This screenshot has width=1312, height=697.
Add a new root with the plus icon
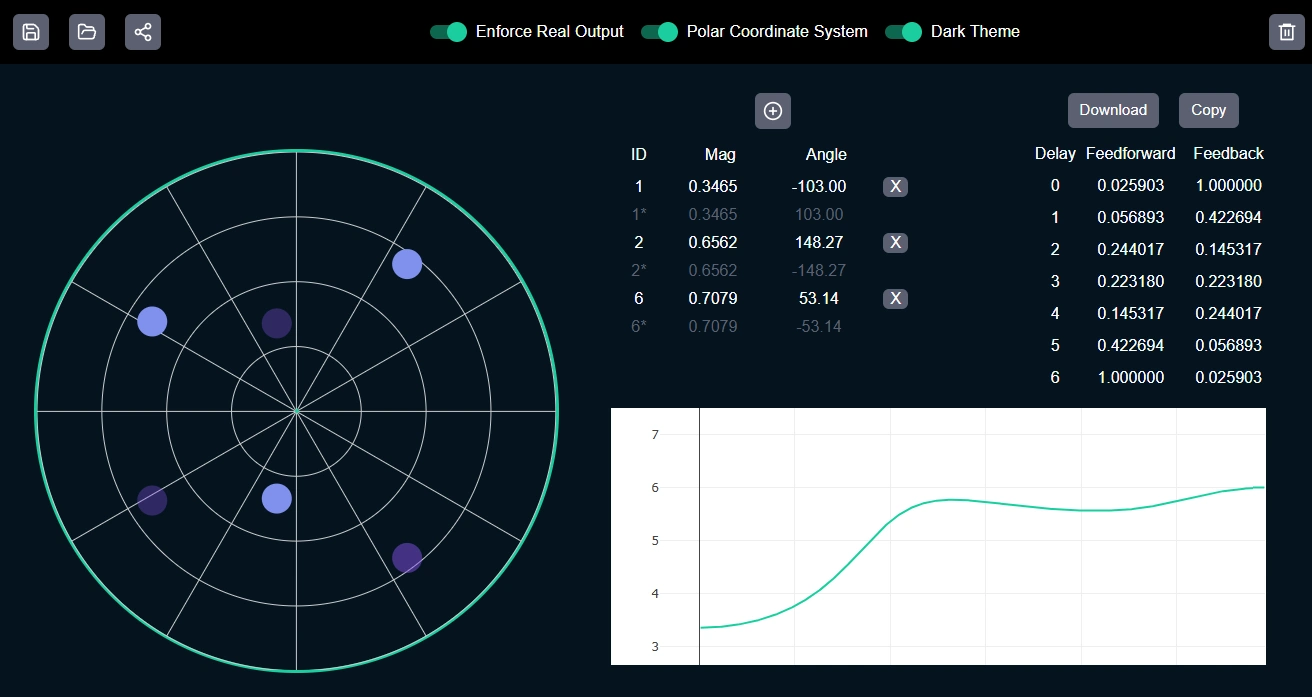coord(772,111)
